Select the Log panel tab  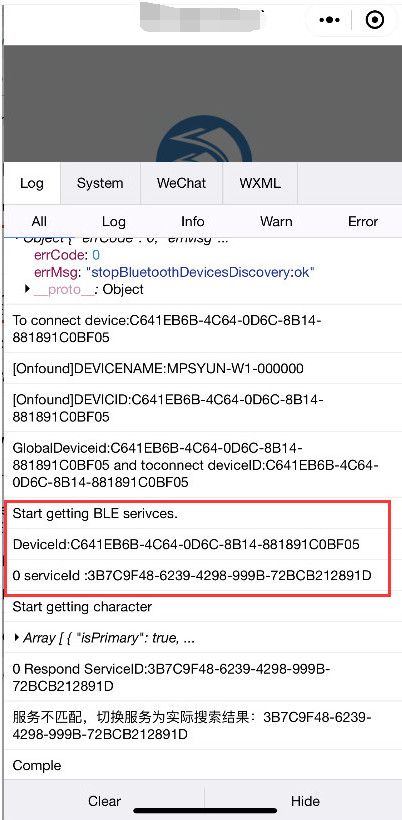tap(32, 183)
